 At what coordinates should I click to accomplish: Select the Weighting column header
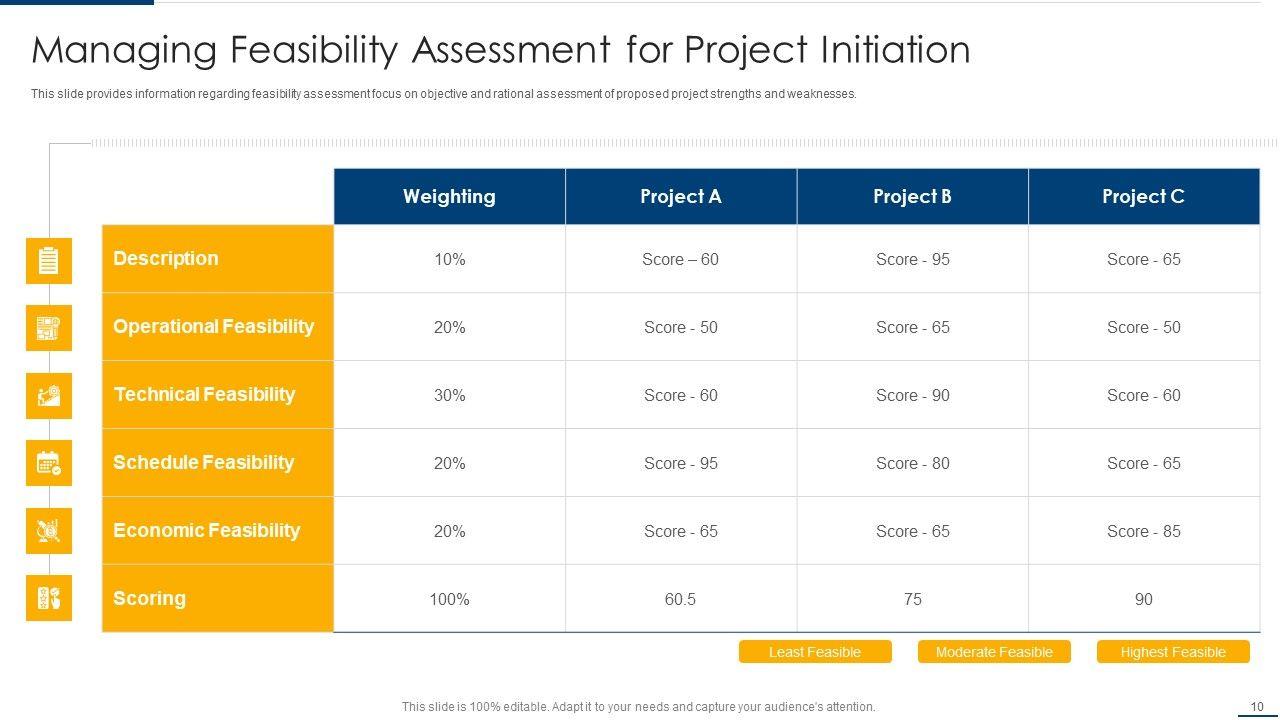[x=449, y=196]
